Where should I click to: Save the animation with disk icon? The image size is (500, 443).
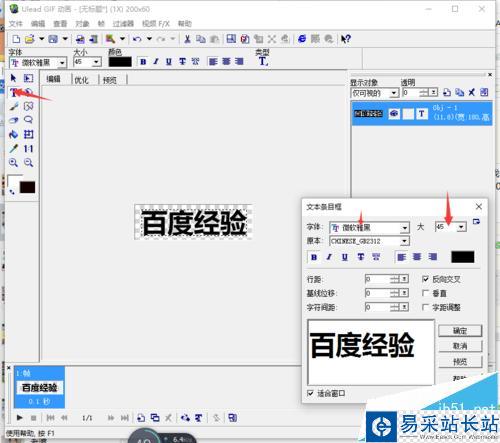(53, 39)
